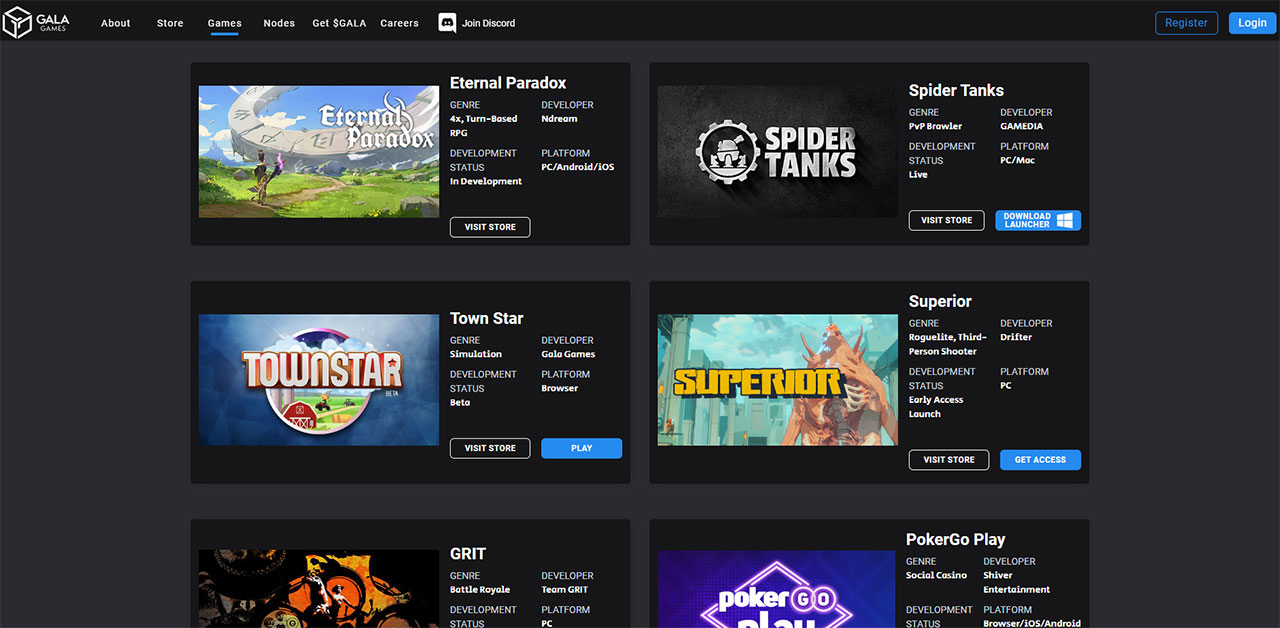The height and width of the screenshot is (628, 1280).
Task: Click the Town Star title
Action: pyautogui.click(x=487, y=318)
